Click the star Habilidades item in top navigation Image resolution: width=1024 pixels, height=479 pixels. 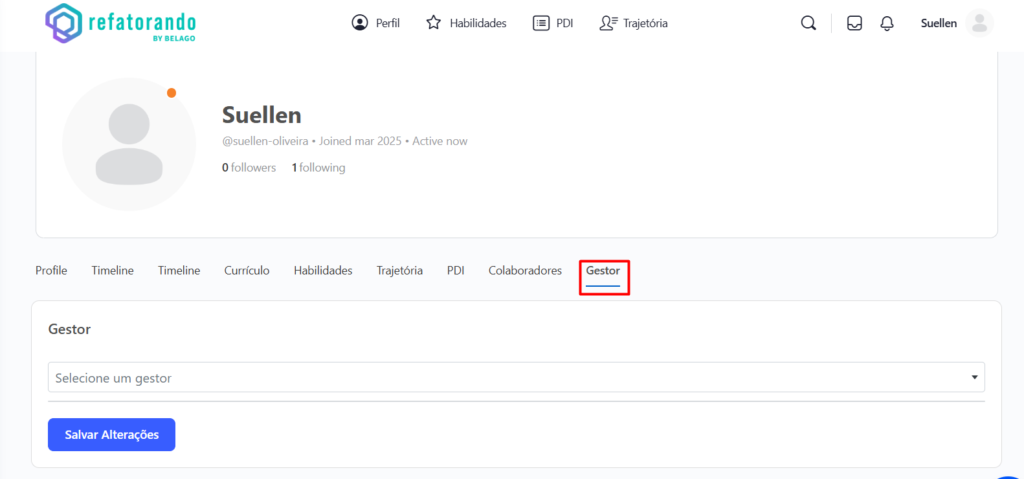[466, 23]
